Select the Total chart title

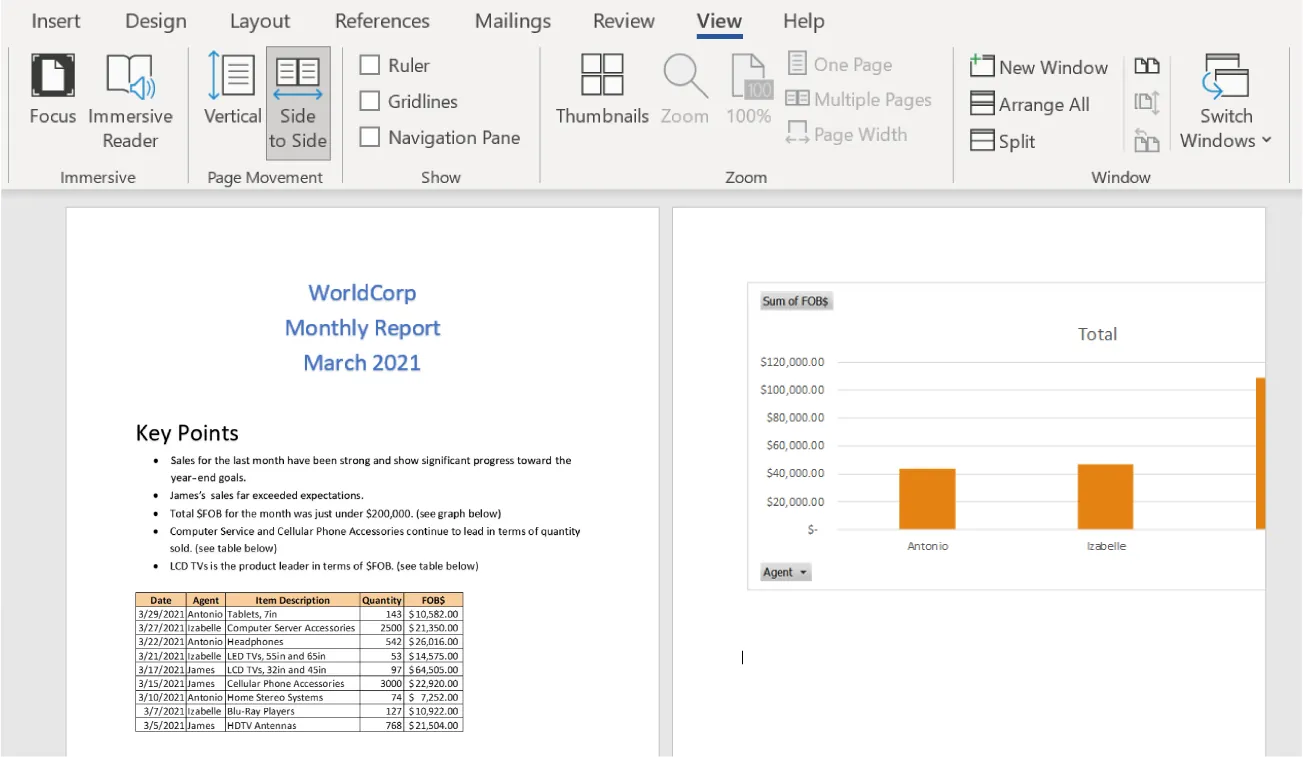pyautogui.click(x=1097, y=334)
